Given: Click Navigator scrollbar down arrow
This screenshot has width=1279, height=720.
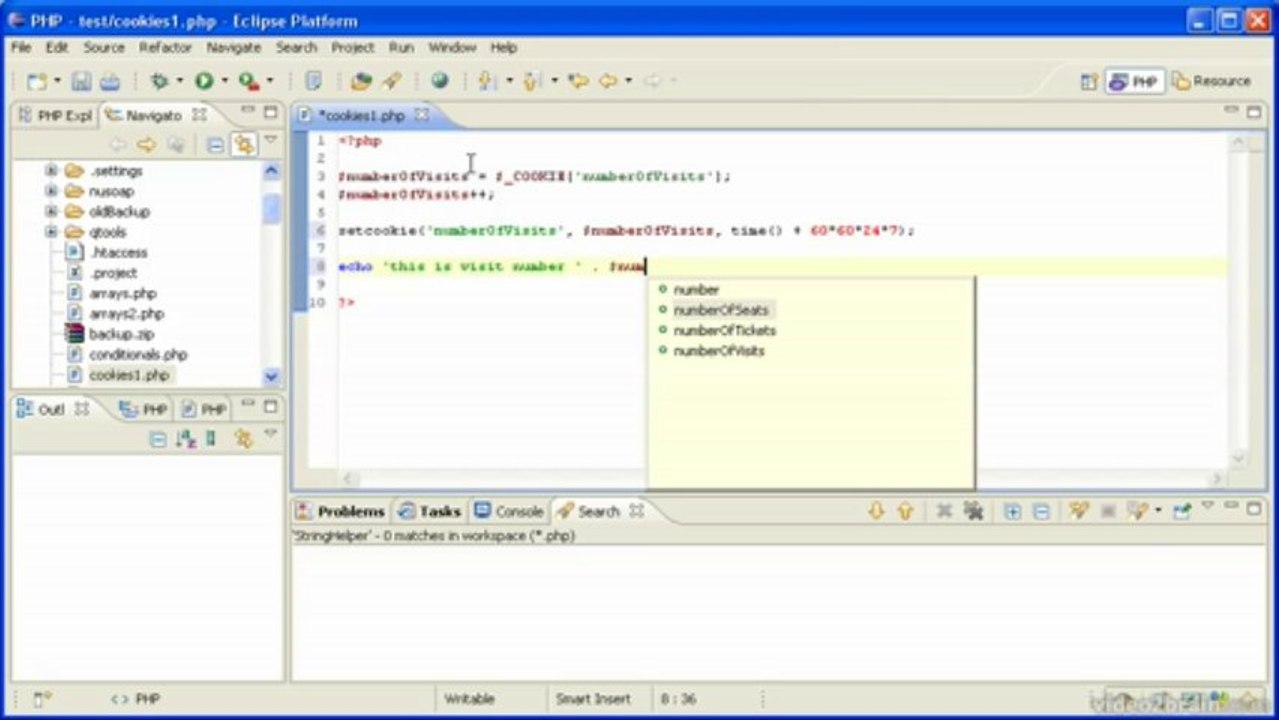Looking at the screenshot, I should [x=271, y=377].
